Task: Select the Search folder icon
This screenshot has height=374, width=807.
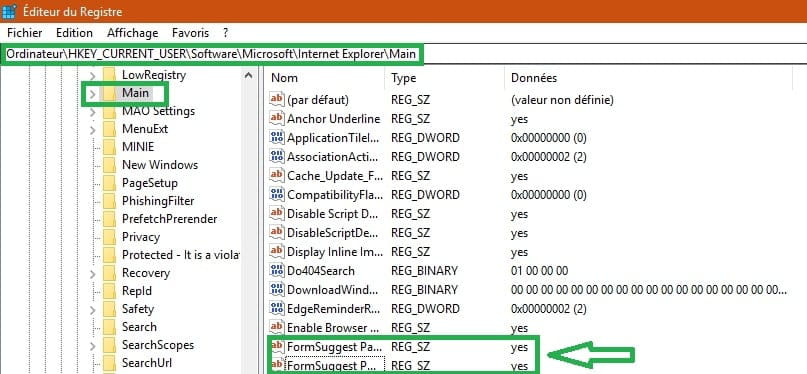Action: point(109,327)
